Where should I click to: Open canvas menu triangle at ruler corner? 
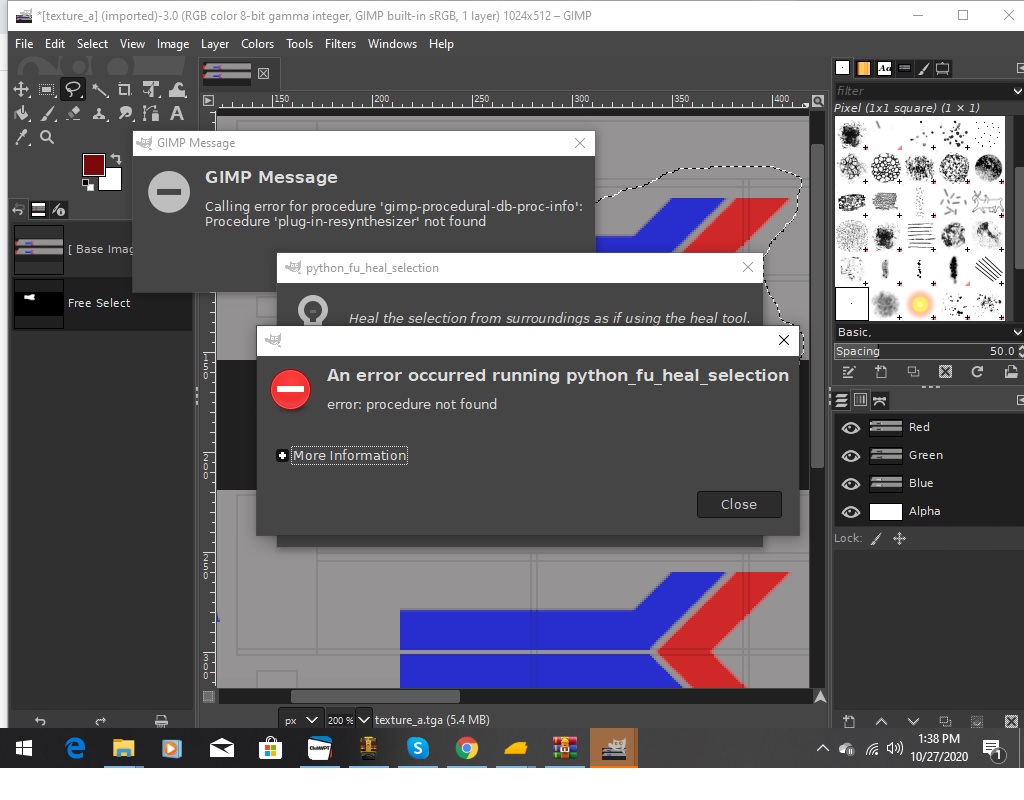pos(208,101)
